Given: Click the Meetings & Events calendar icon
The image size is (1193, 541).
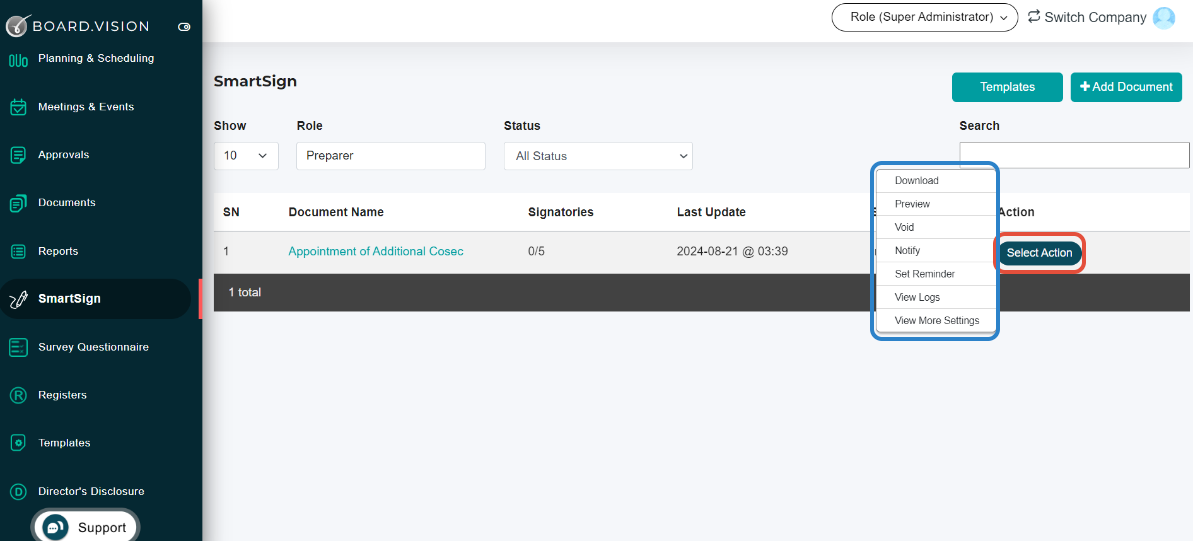Looking at the screenshot, I should pos(18,107).
